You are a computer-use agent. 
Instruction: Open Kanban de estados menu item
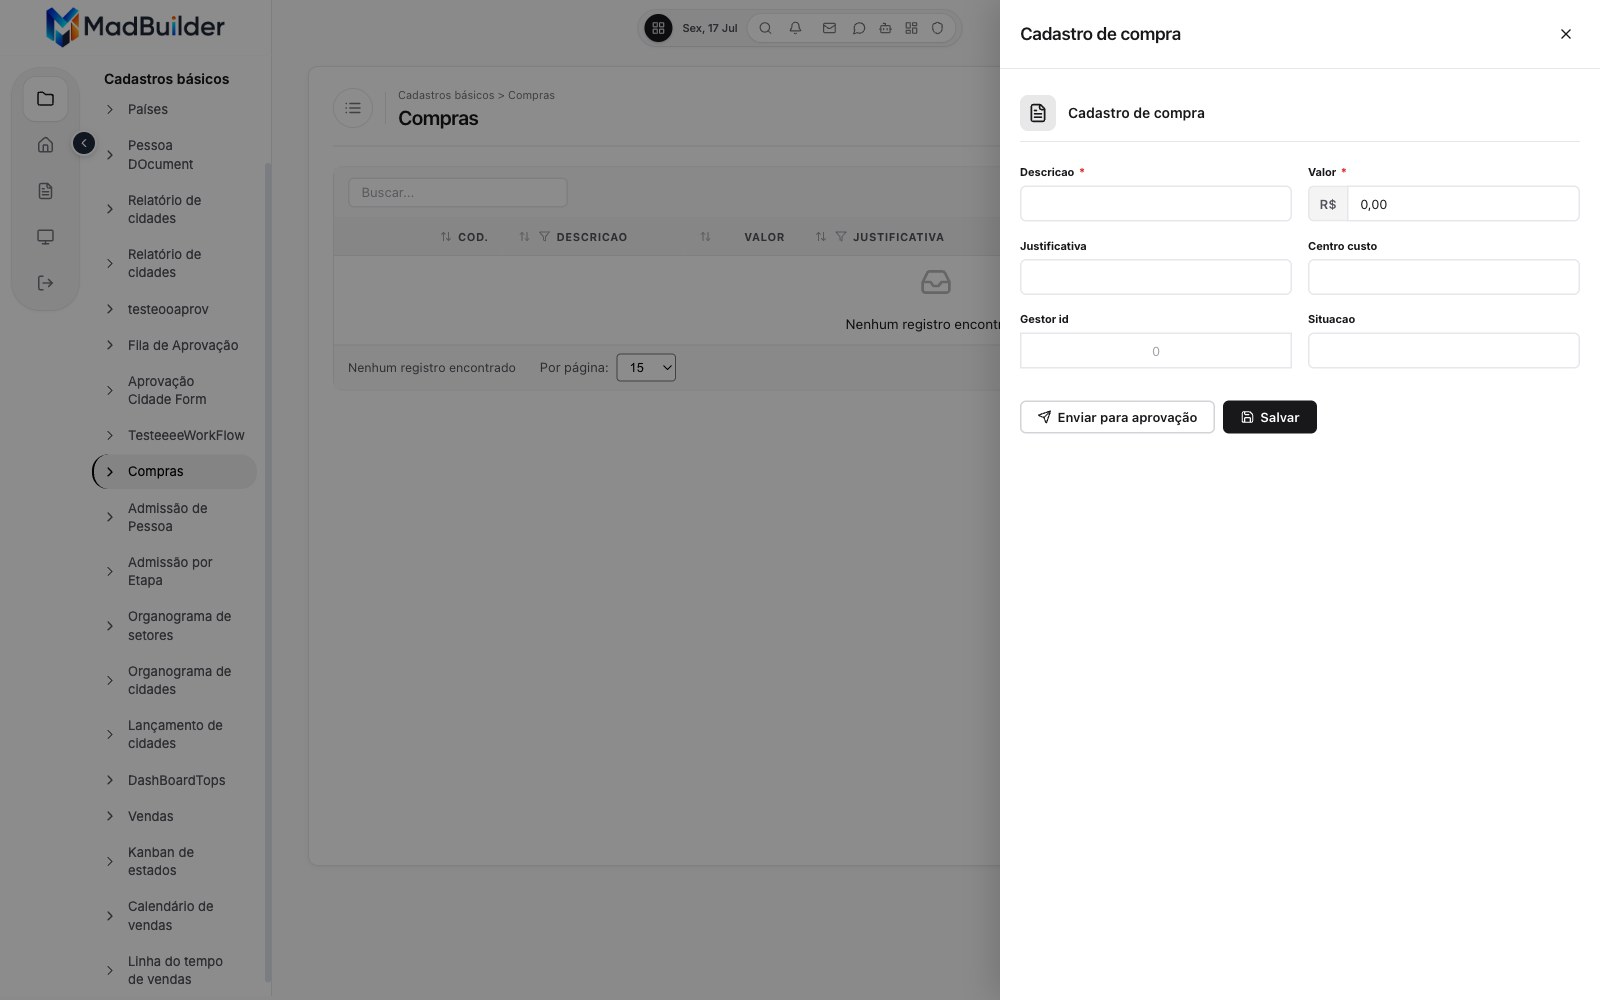click(x=175, y=861)
